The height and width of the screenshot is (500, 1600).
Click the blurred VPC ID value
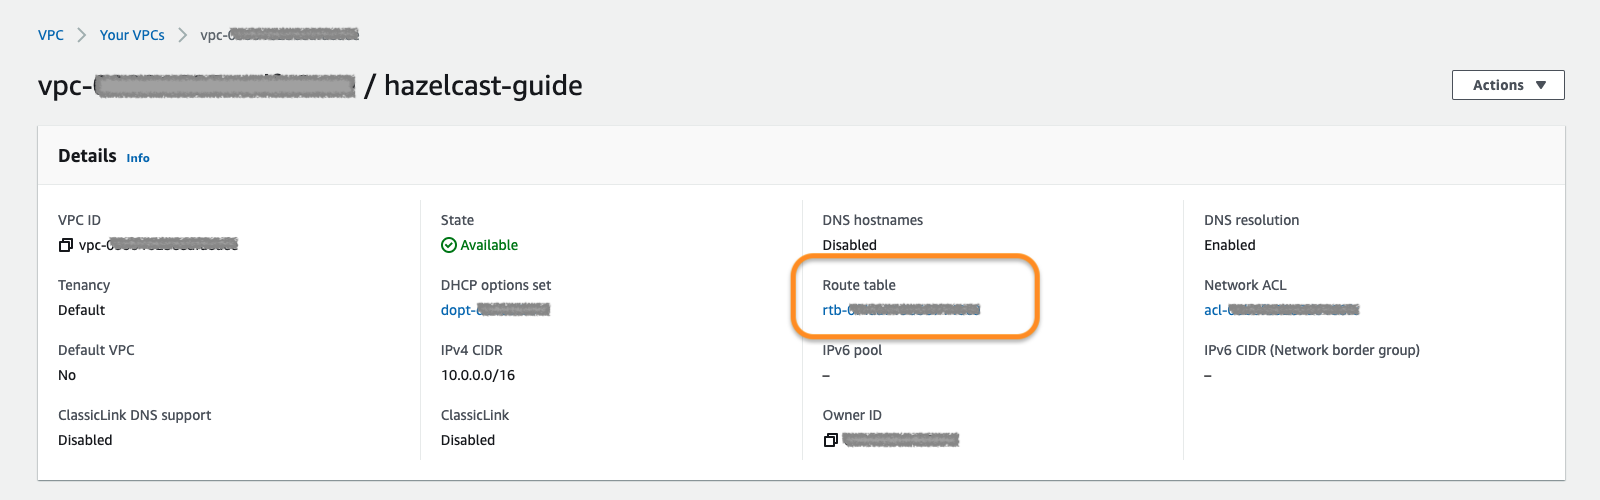pyautogui.click(x=160, y=245)
